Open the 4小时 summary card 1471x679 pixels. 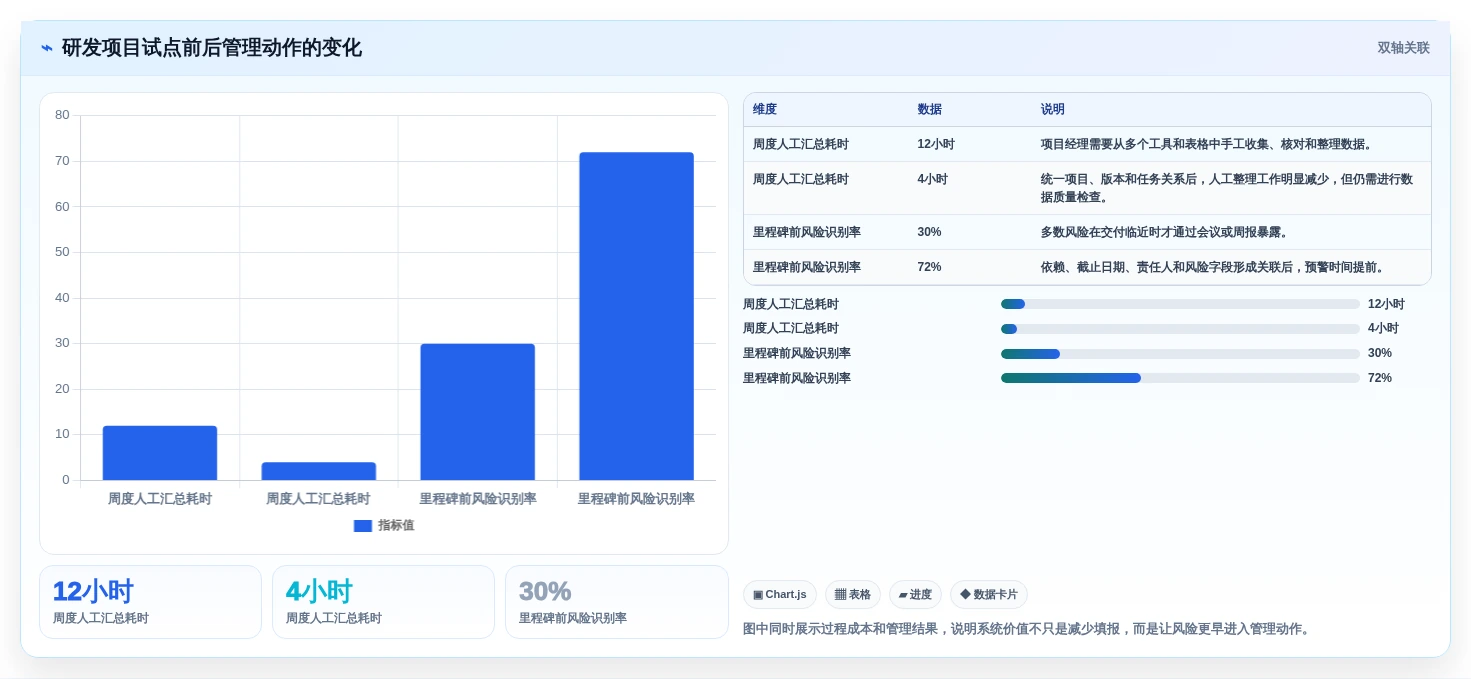point(383,602)
